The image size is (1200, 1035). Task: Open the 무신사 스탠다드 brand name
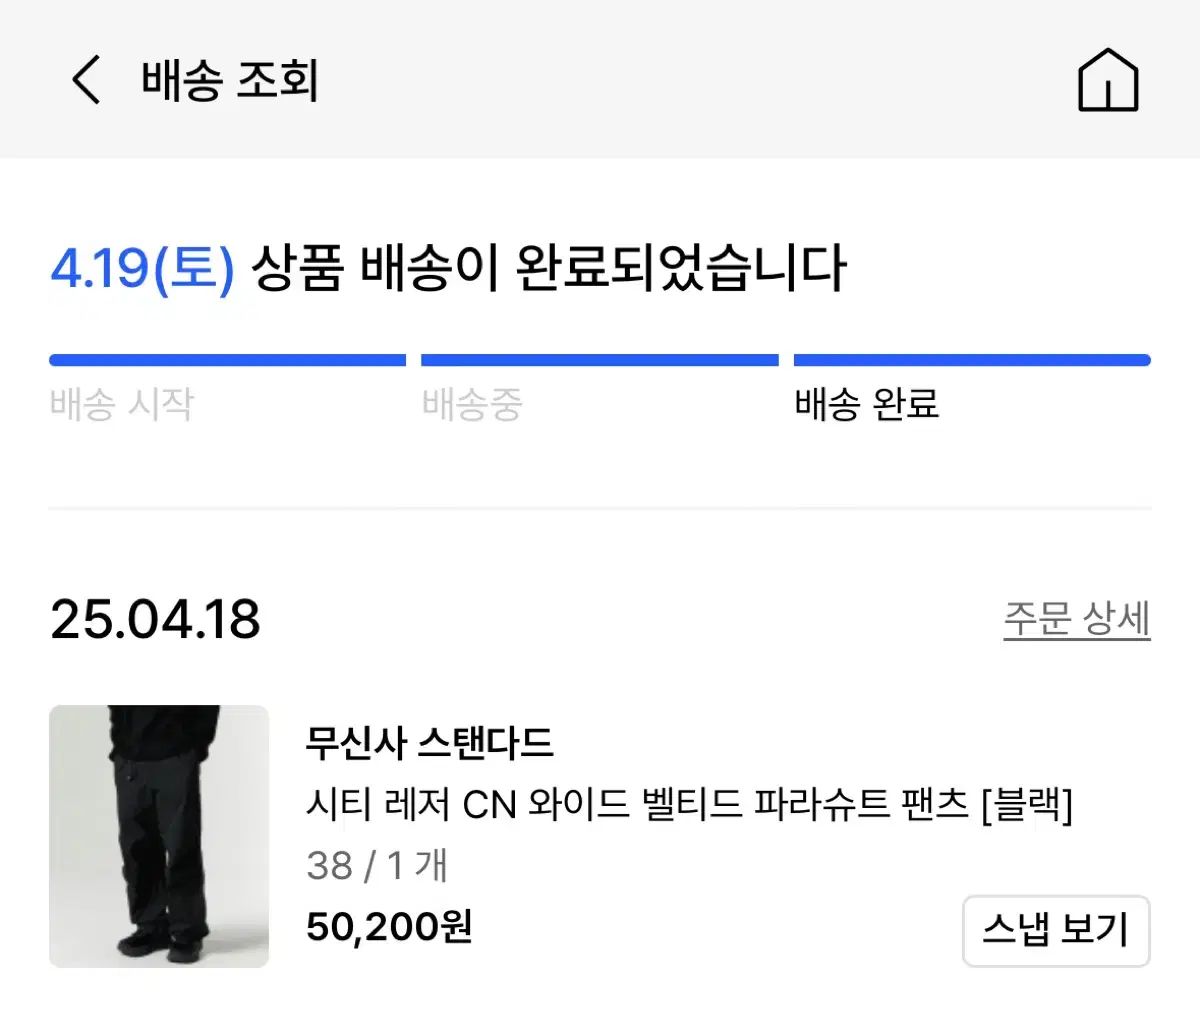pos(429,742)
